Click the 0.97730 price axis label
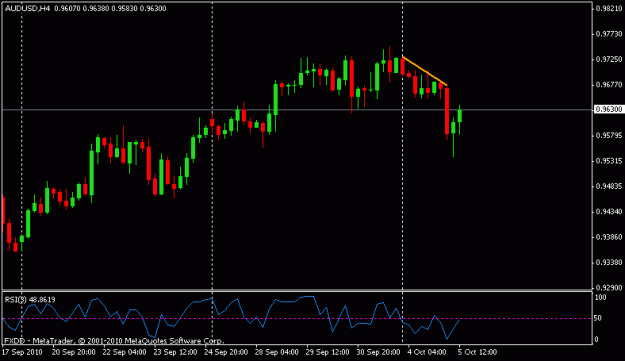625x361 pixels. [x=609, y=34]
